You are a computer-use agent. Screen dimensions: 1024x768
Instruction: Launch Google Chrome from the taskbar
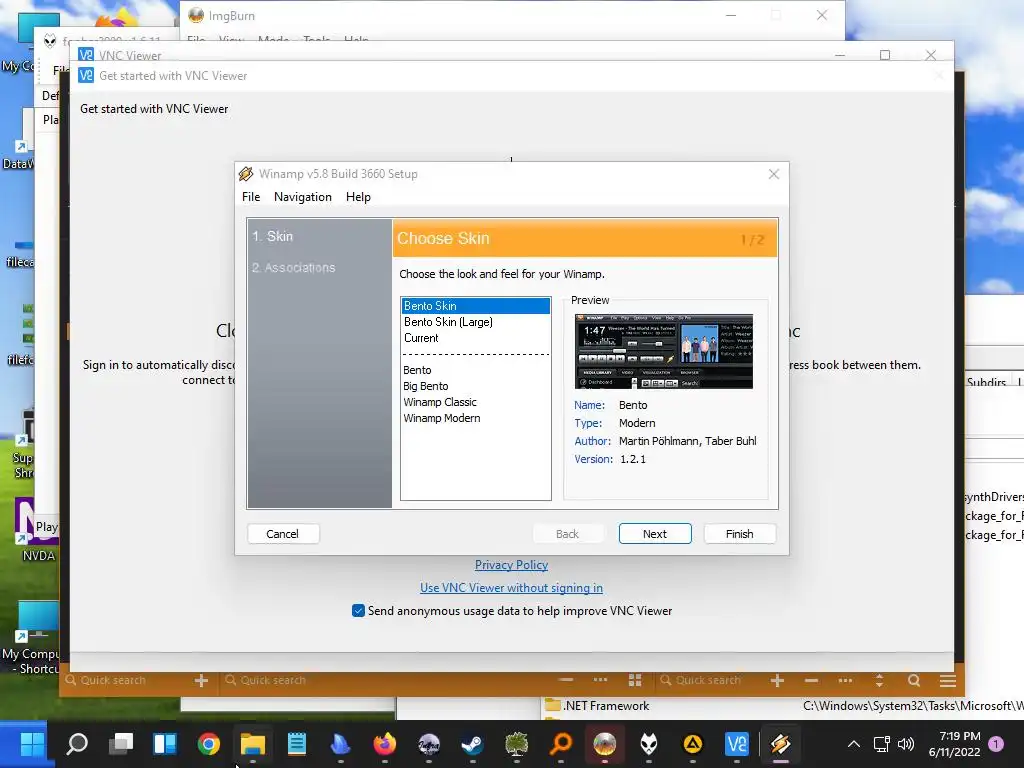tap(209, 743)
